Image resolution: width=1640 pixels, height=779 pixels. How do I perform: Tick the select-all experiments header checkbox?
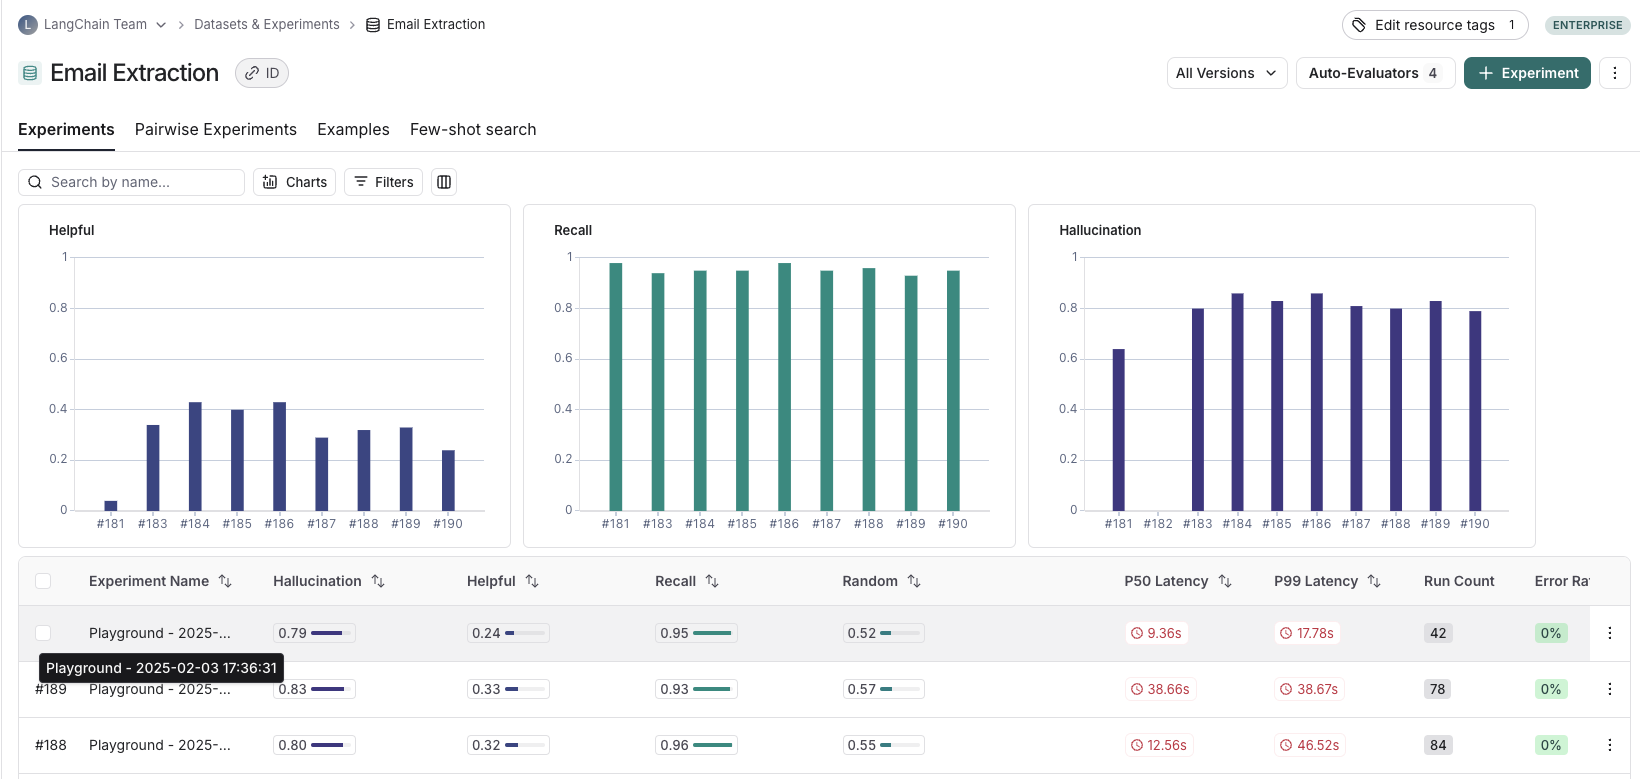pyautogui.click(x=43, y=581)
